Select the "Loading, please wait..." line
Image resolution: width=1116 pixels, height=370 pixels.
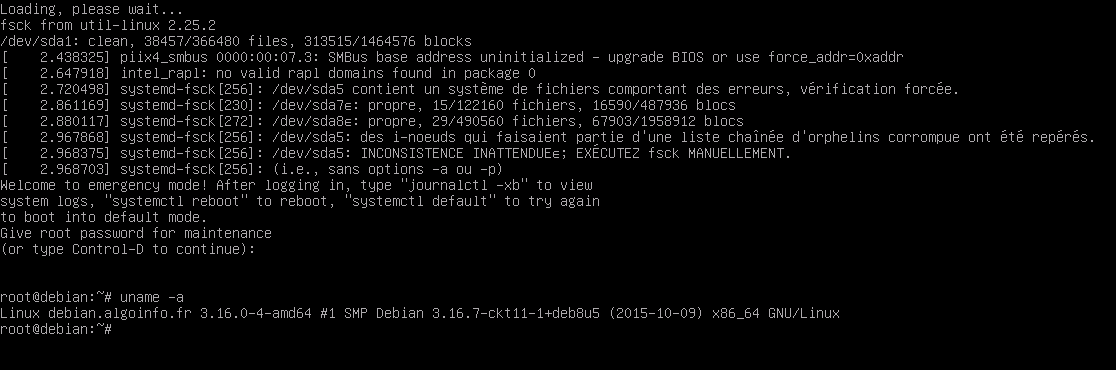tap(92, 10)
